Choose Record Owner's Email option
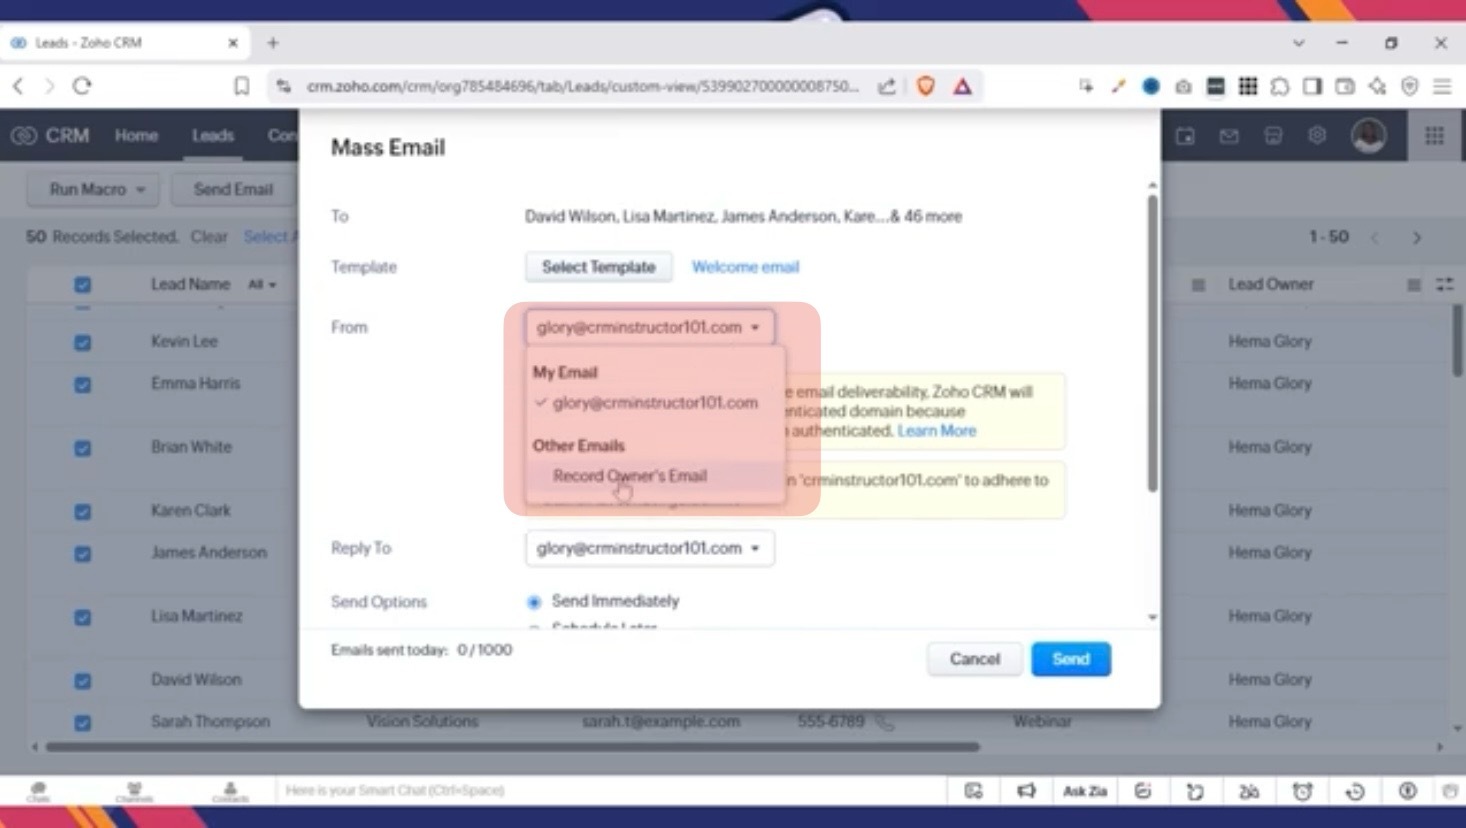1466x828 pixels. [629, 476]
